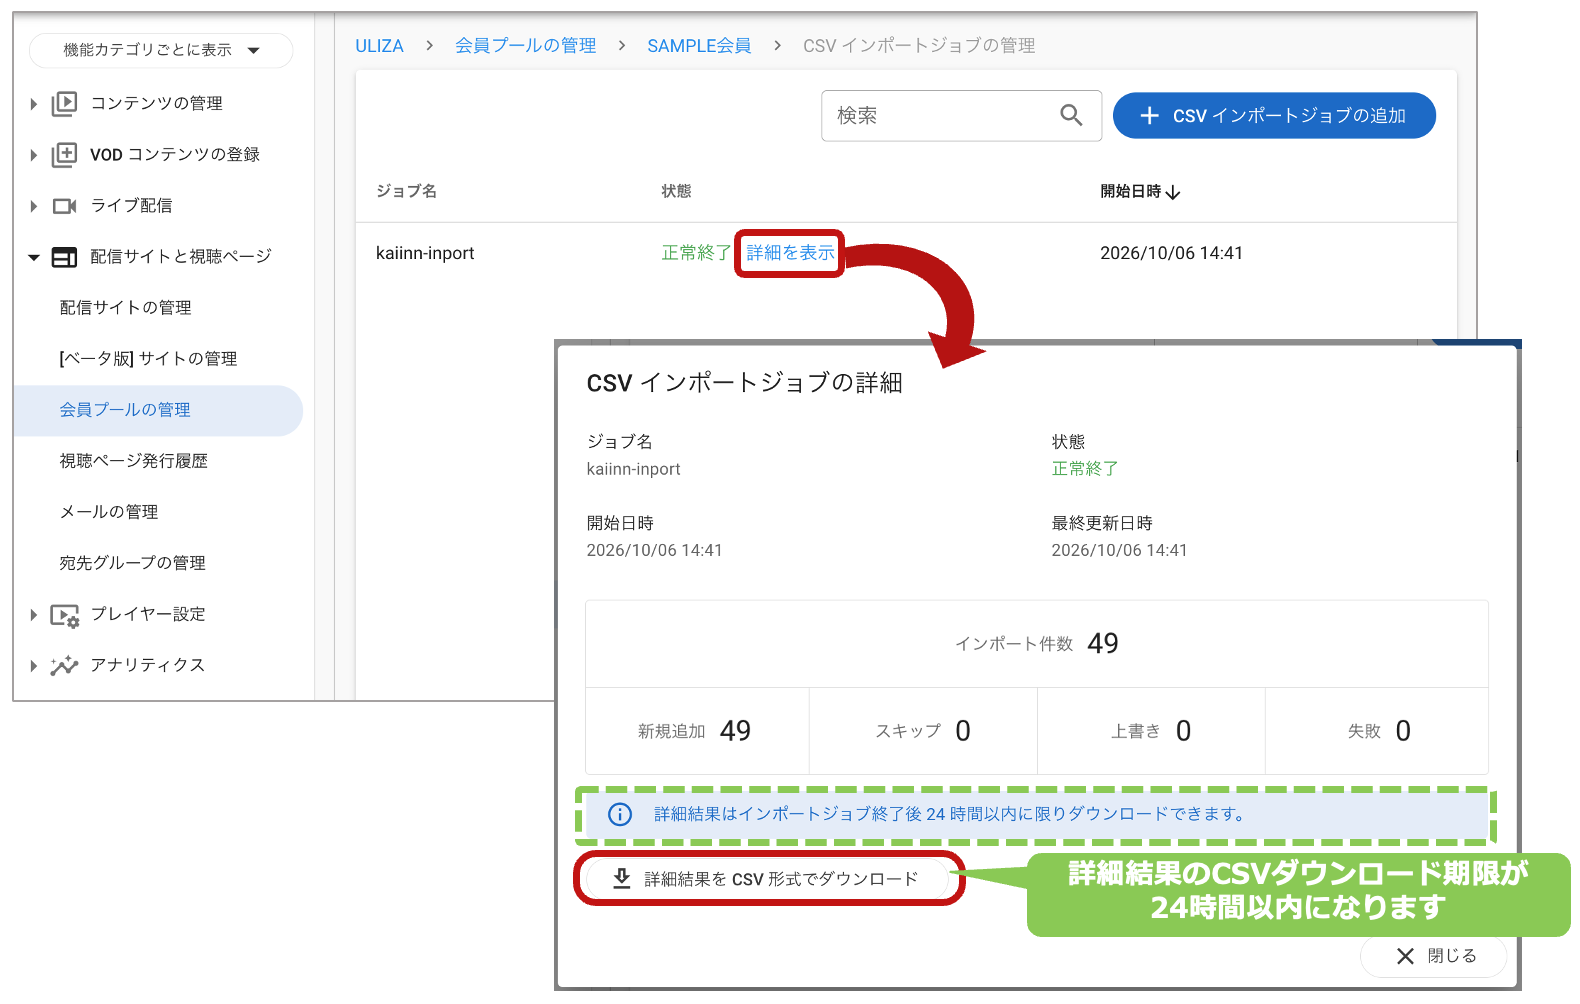
Task: Sort by 開始日時 using the arrow
Action: coord(1173,192)
